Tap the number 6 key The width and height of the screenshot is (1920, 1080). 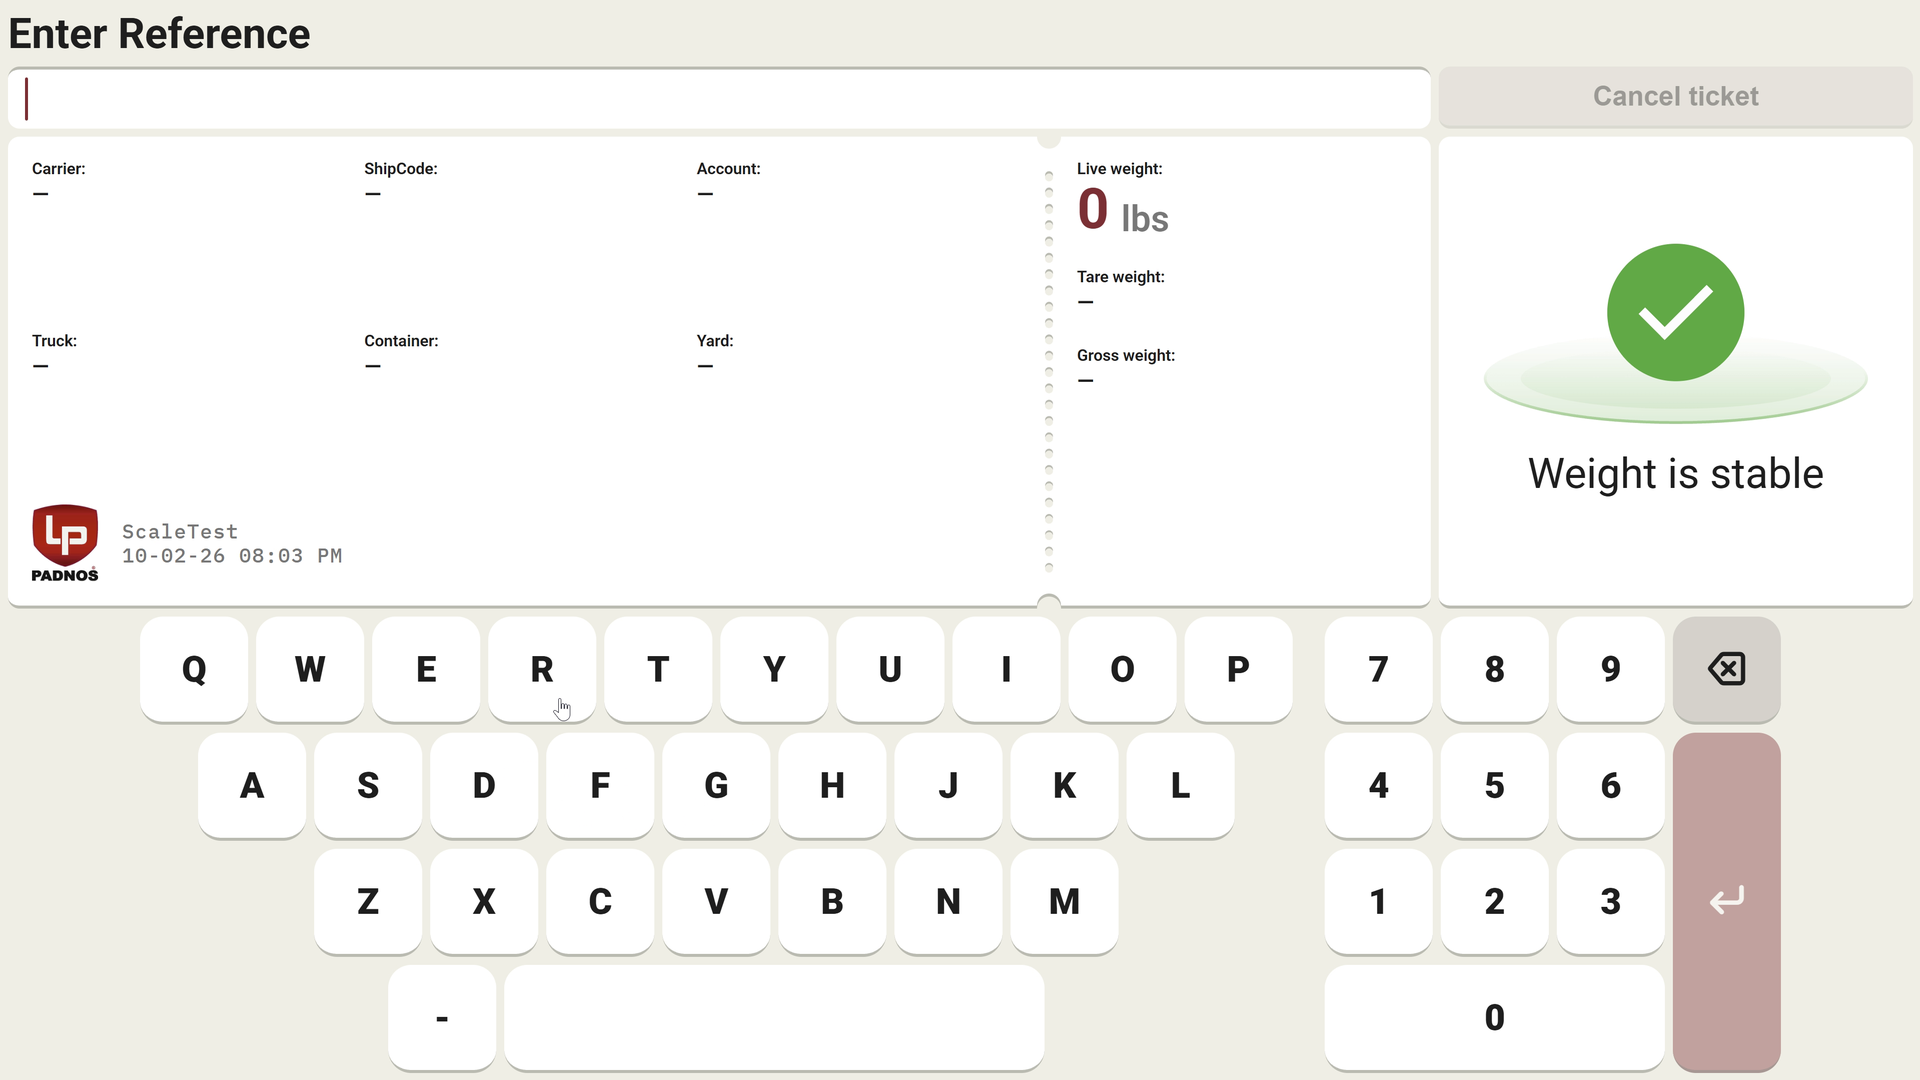(1610, 785)
